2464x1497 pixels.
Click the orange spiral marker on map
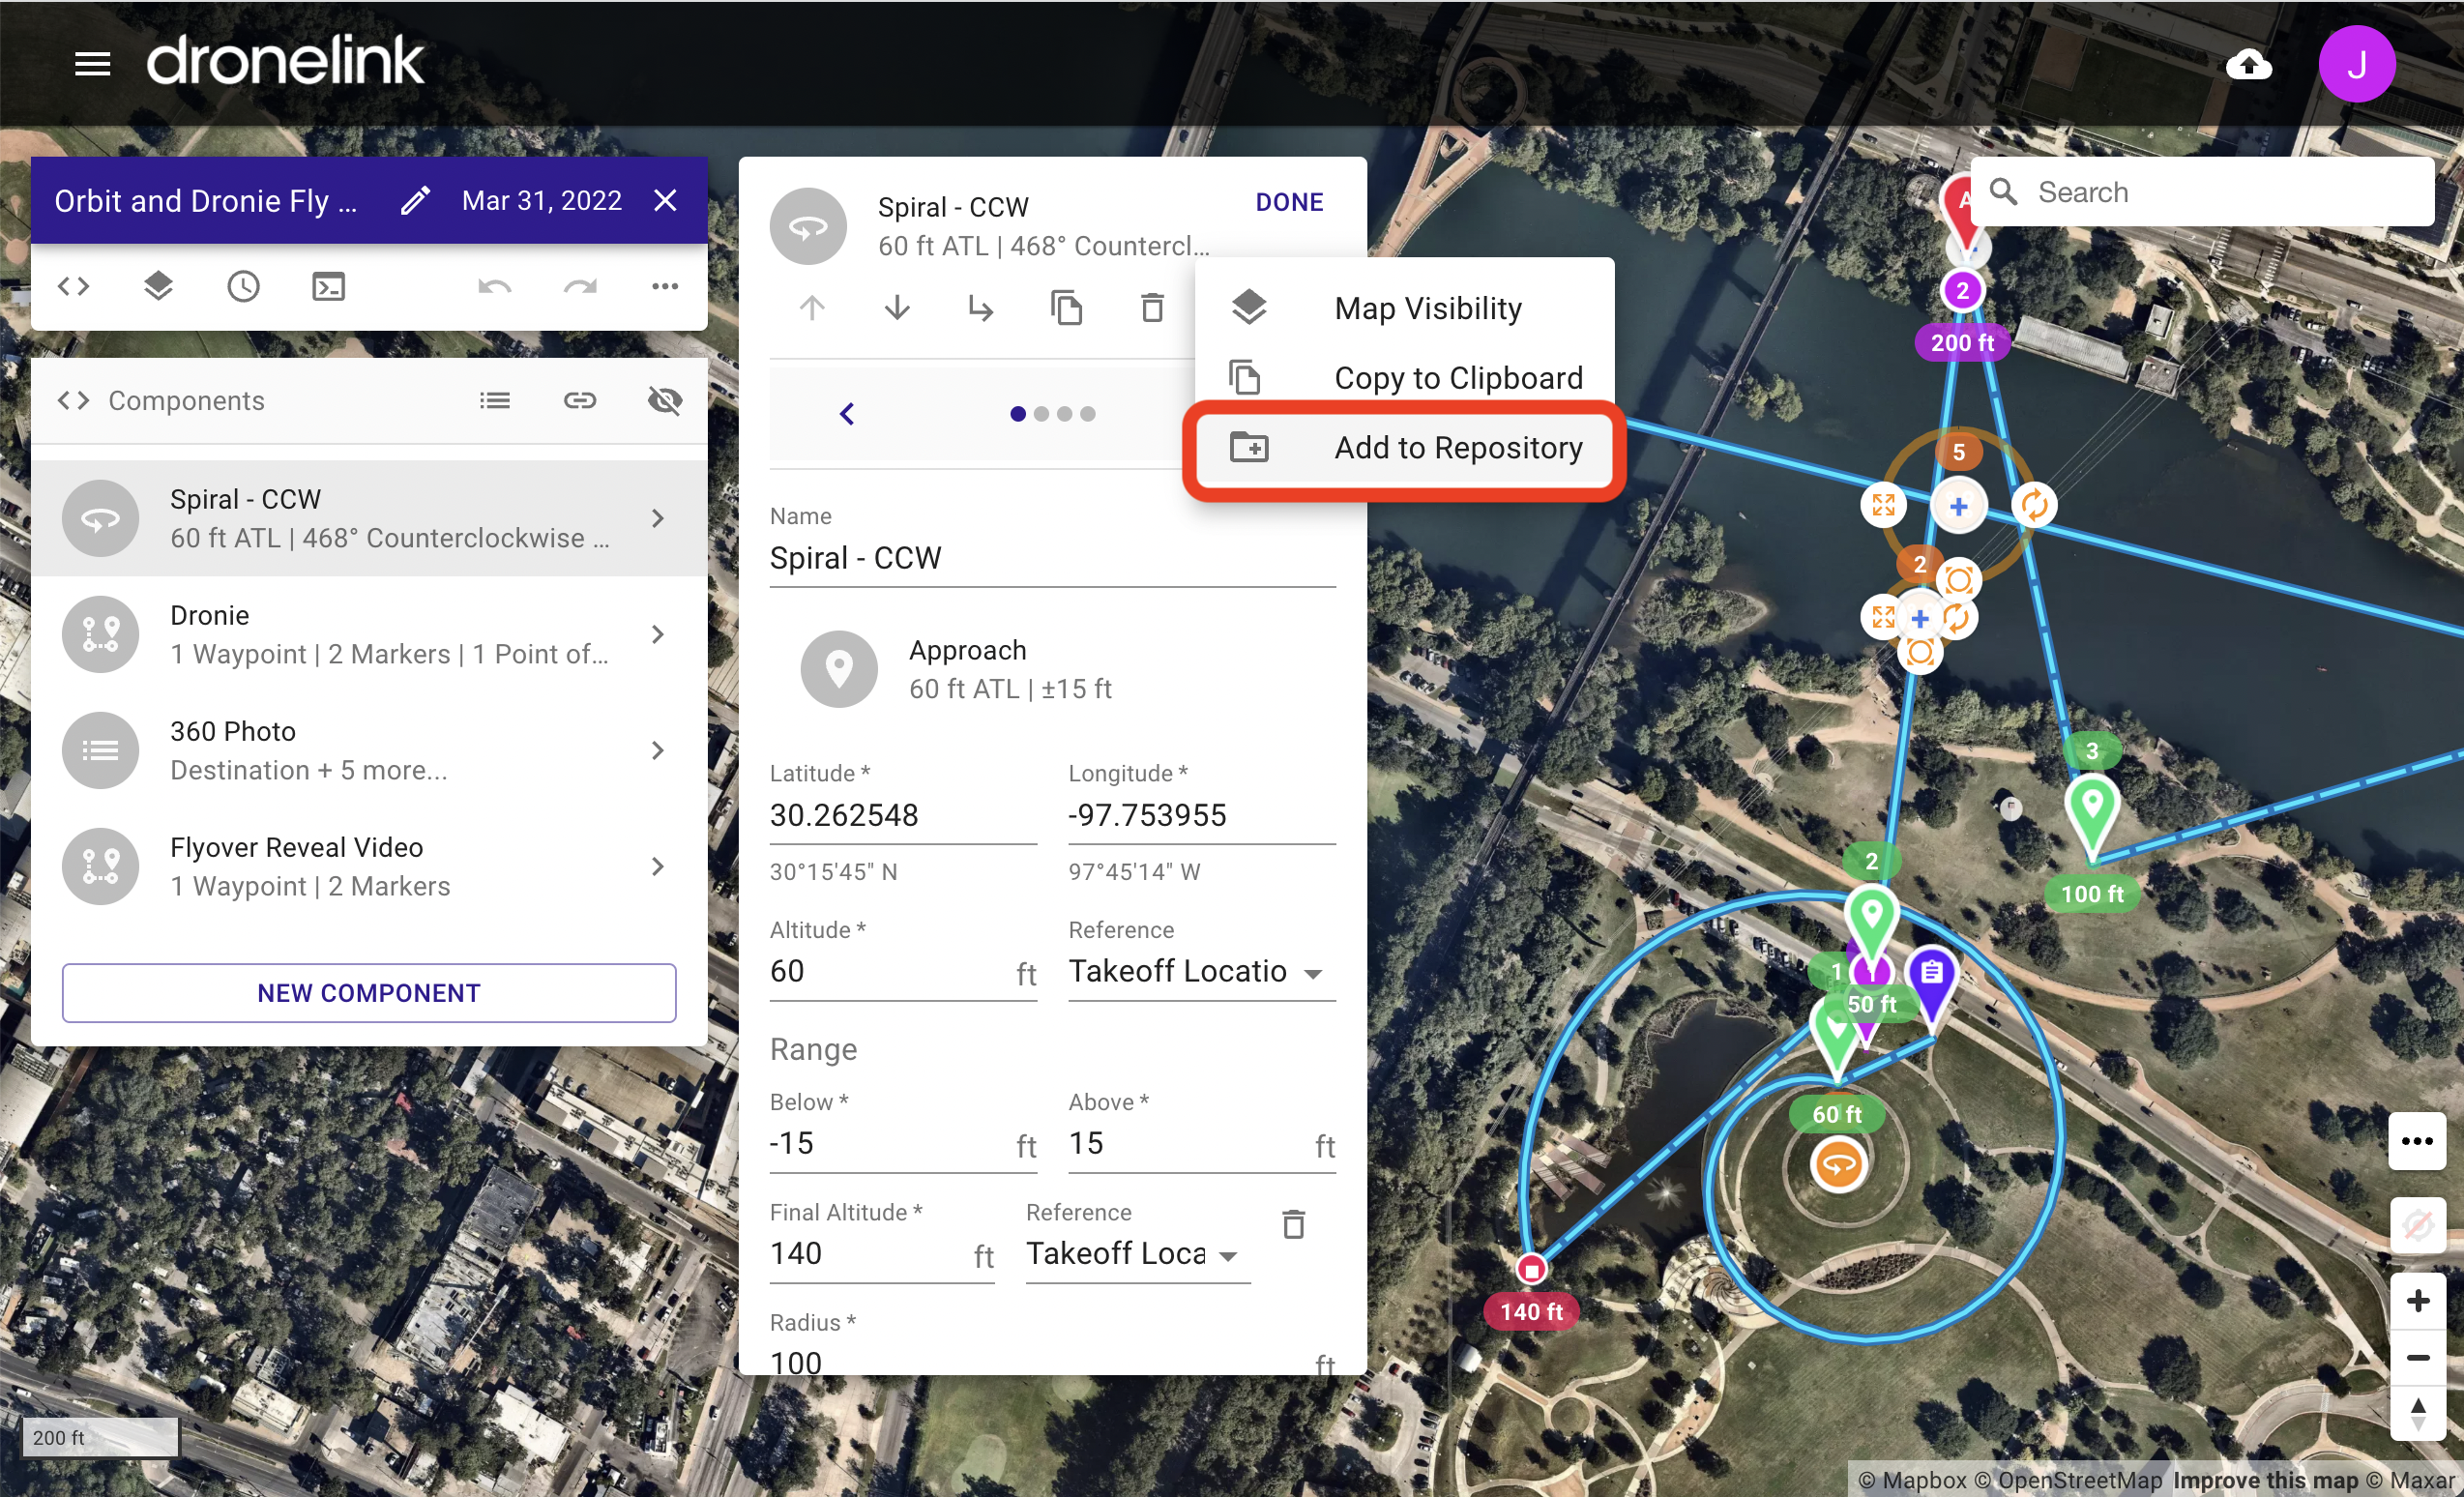tap(1838, 1164)
